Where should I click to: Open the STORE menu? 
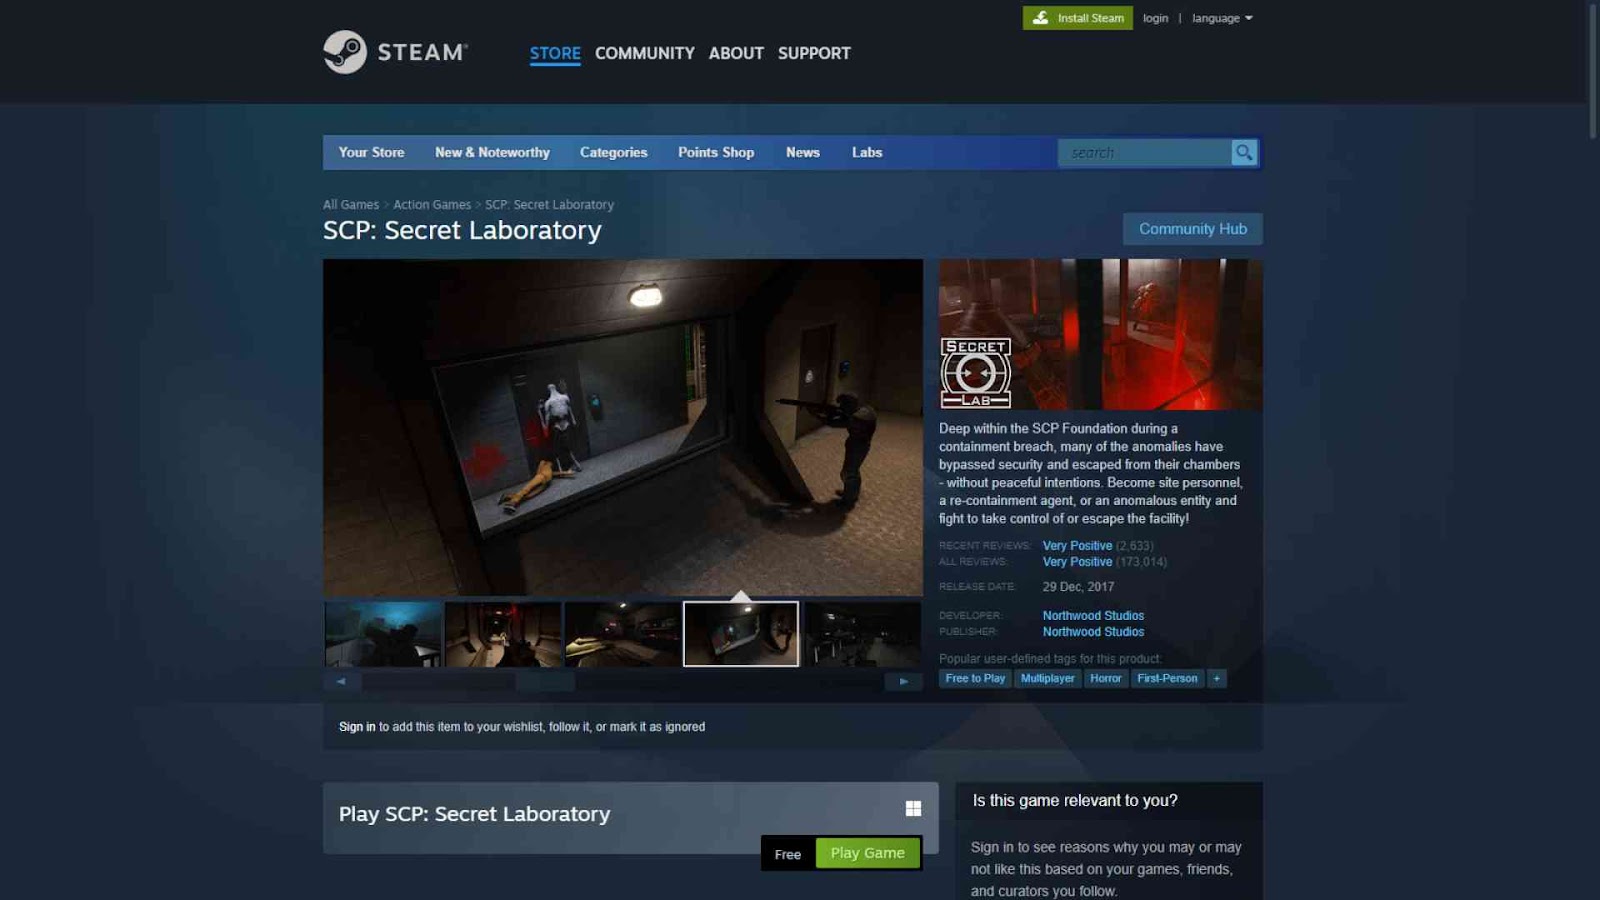[555, 53]
